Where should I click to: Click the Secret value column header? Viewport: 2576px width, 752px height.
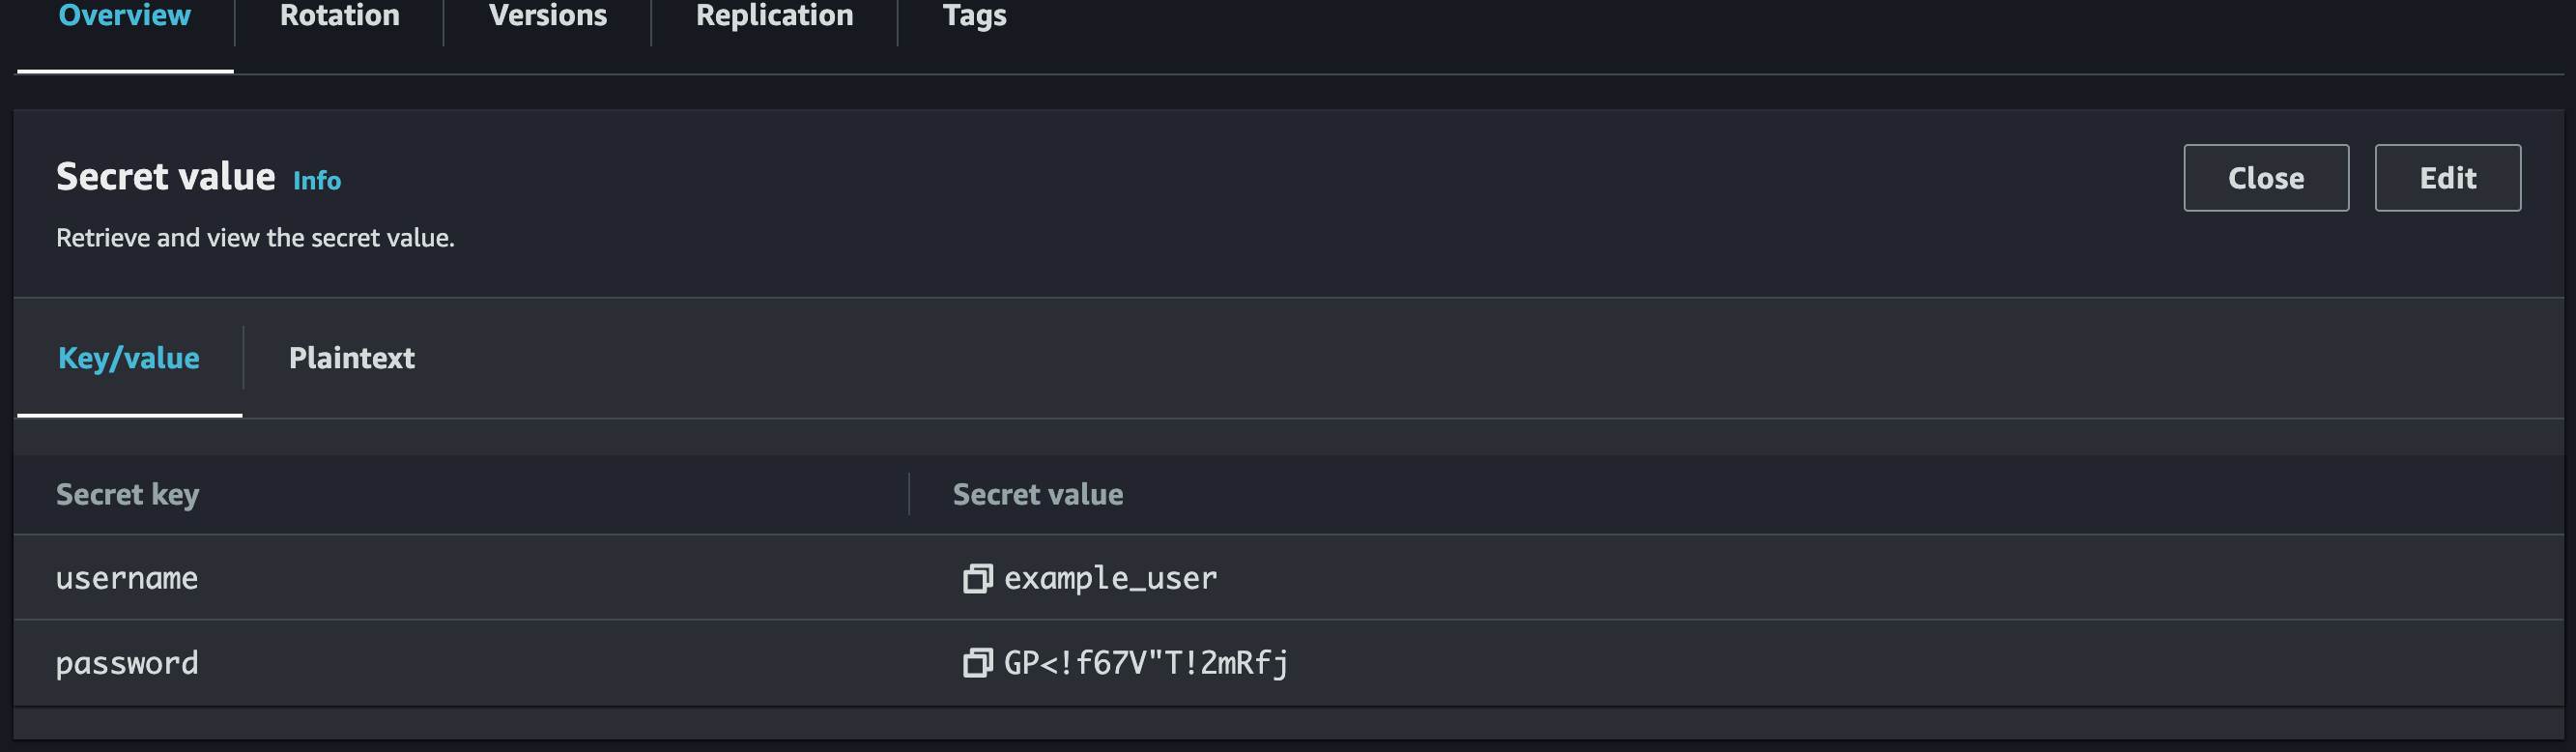(1037, 494)
